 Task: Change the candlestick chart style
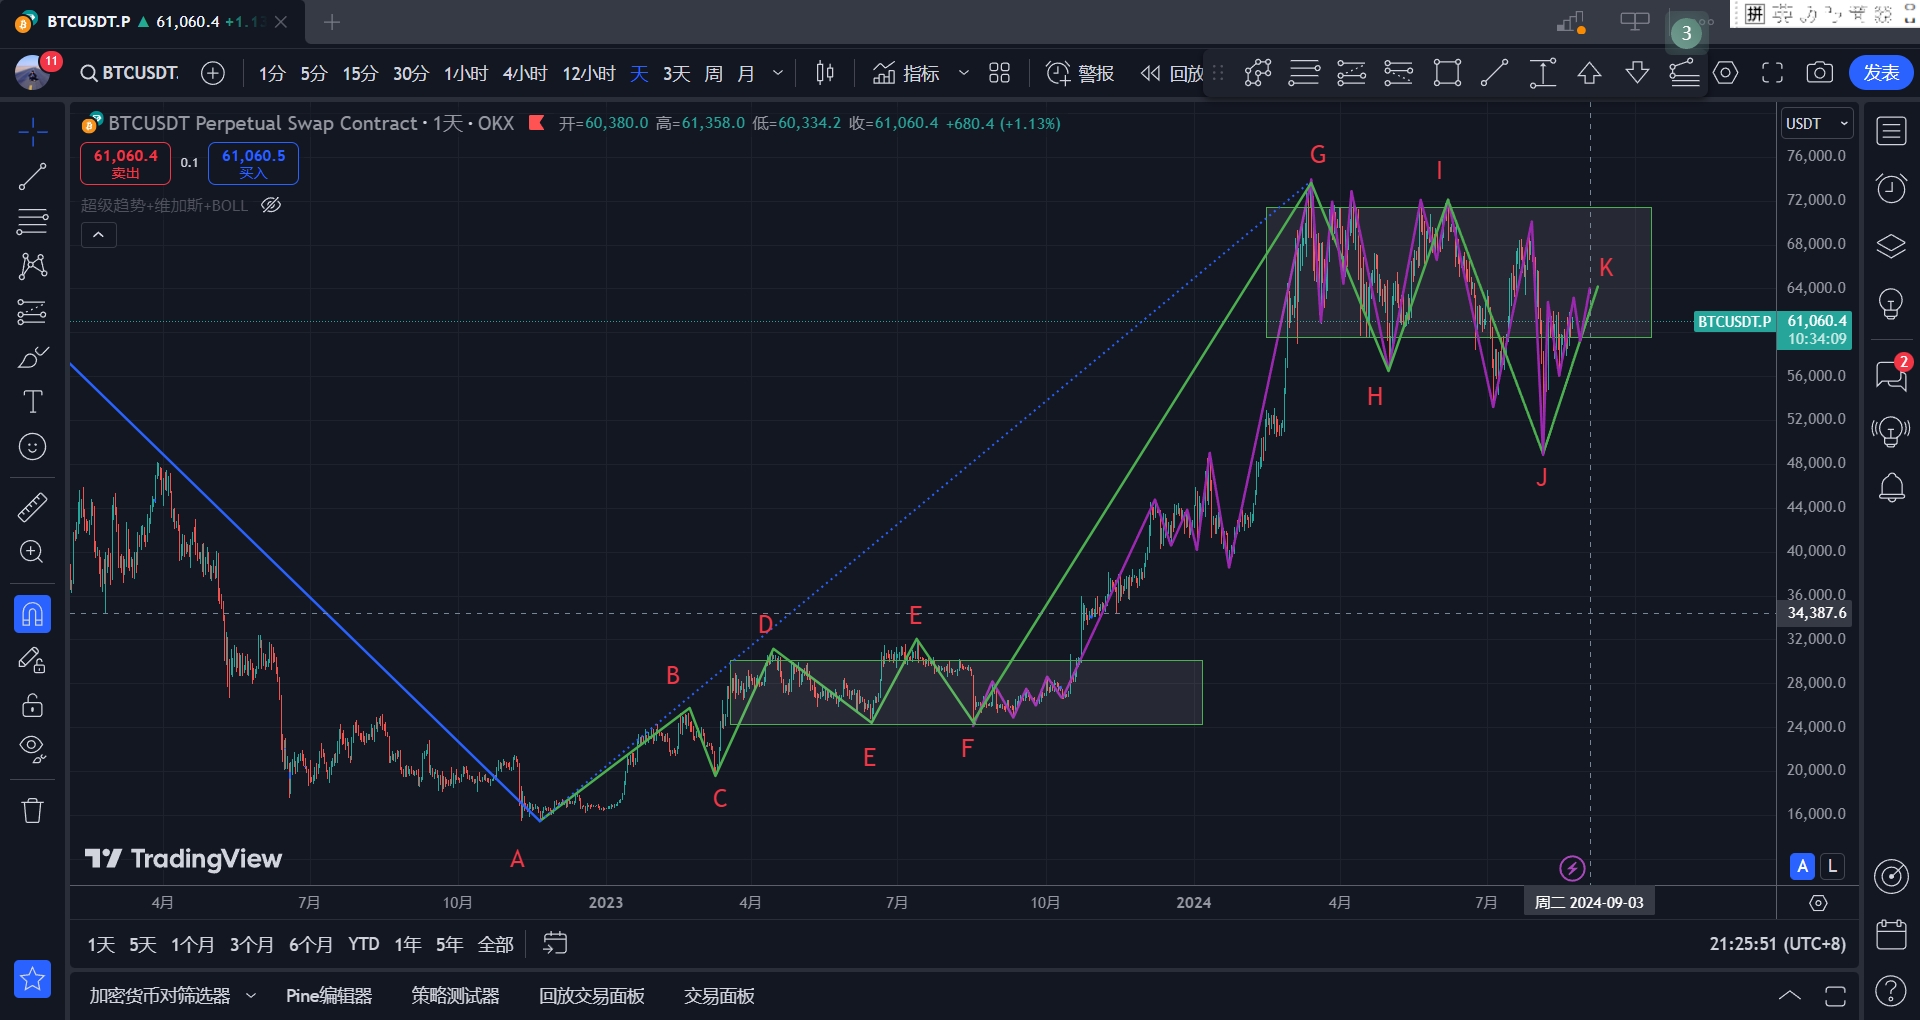pos(825,73)
